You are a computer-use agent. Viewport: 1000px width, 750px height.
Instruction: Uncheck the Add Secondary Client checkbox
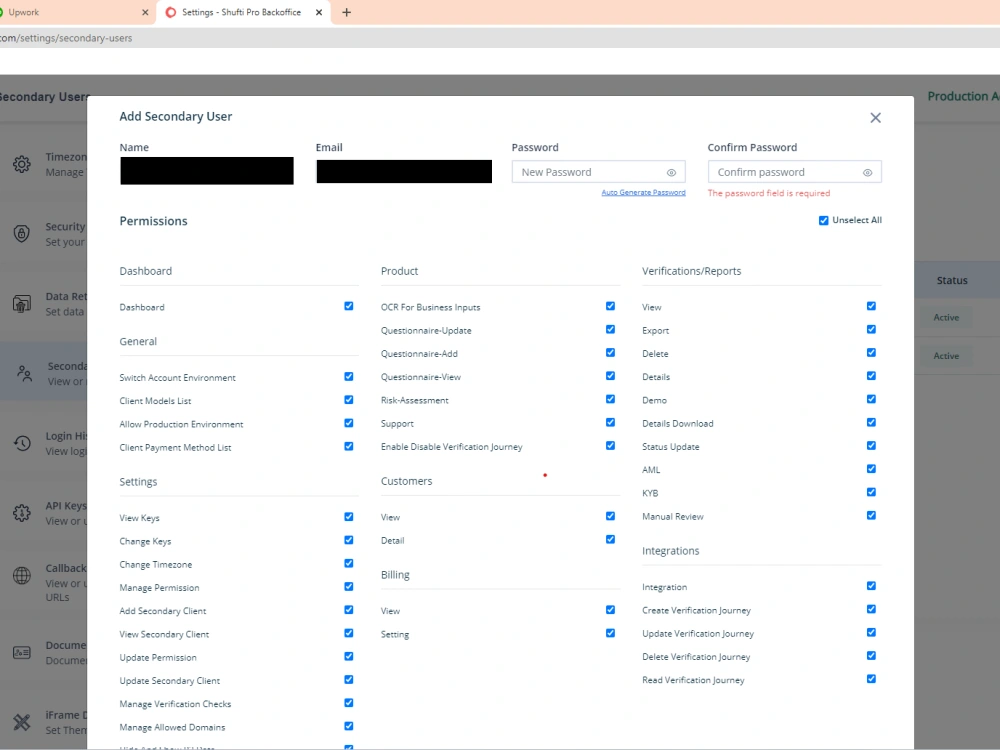pos(349,610)
